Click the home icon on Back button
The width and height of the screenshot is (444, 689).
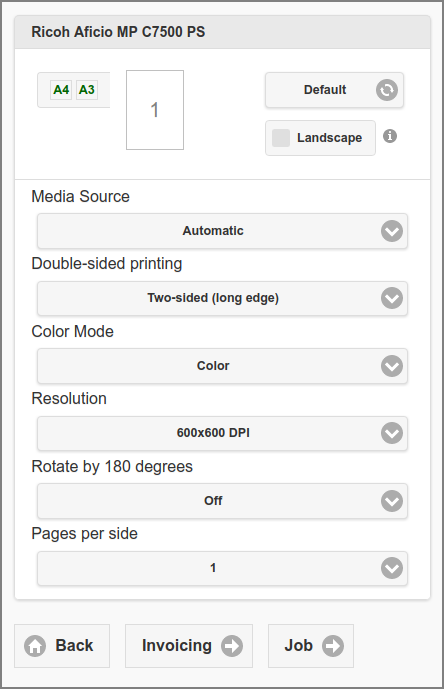pyautogui.click(x=35, y=646)
